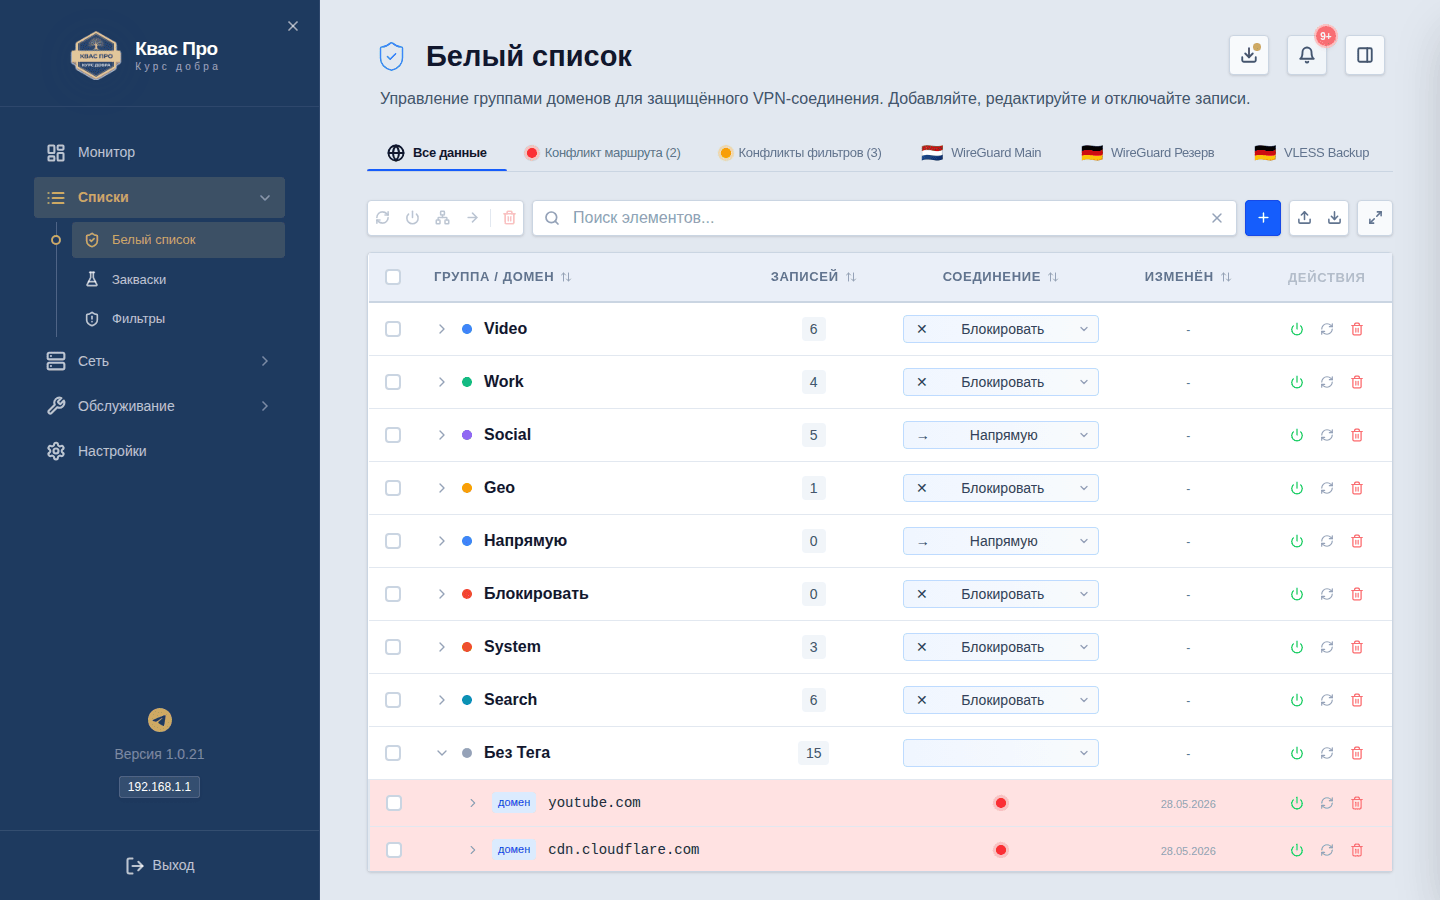
Task: Expand table to fullscreen
Action: coord(1375,218)
